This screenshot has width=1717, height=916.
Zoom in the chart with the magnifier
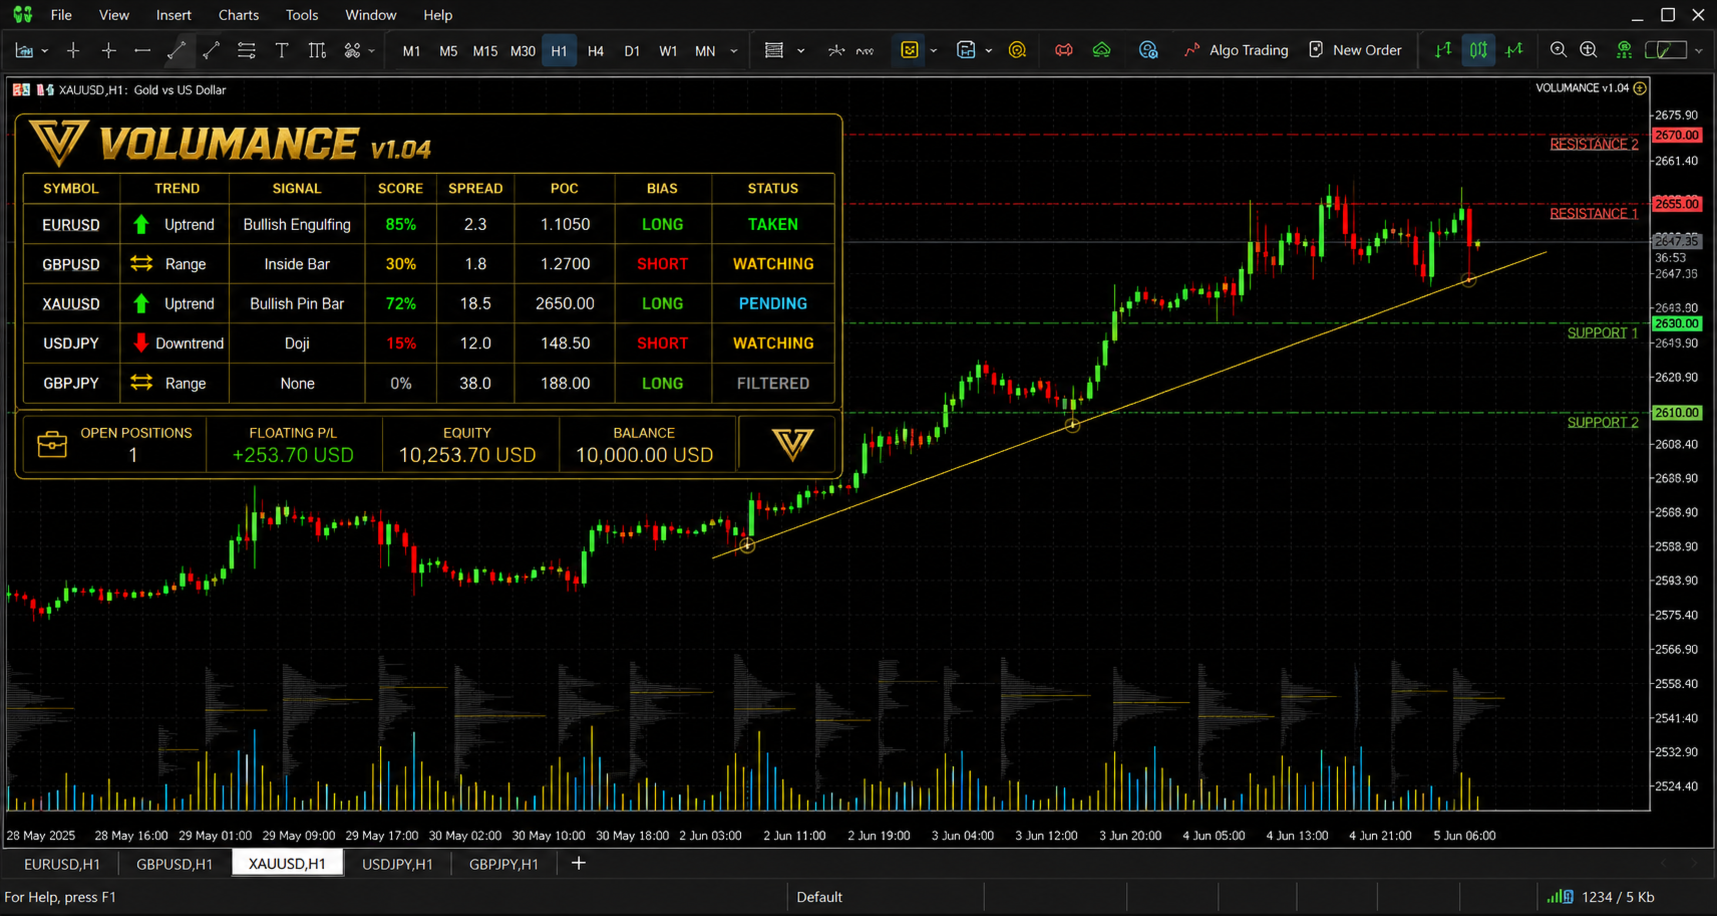point(1588,50)
